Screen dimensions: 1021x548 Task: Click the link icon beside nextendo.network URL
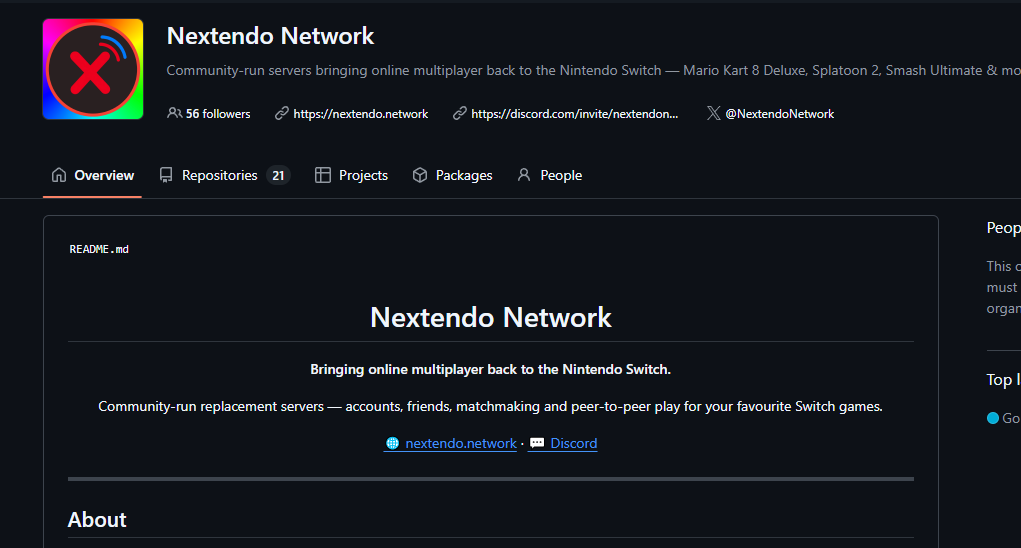pyautogui.click(x=281, y=113)
